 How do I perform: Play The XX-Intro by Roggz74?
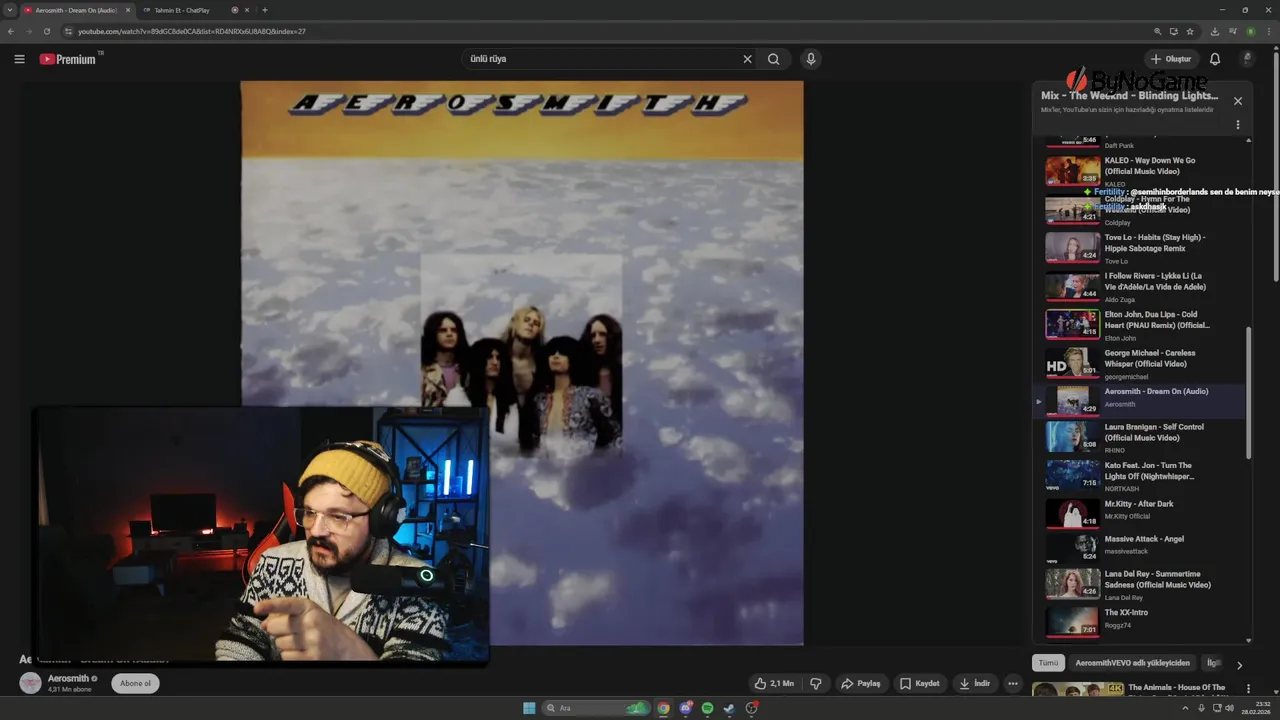point(1140,621)
